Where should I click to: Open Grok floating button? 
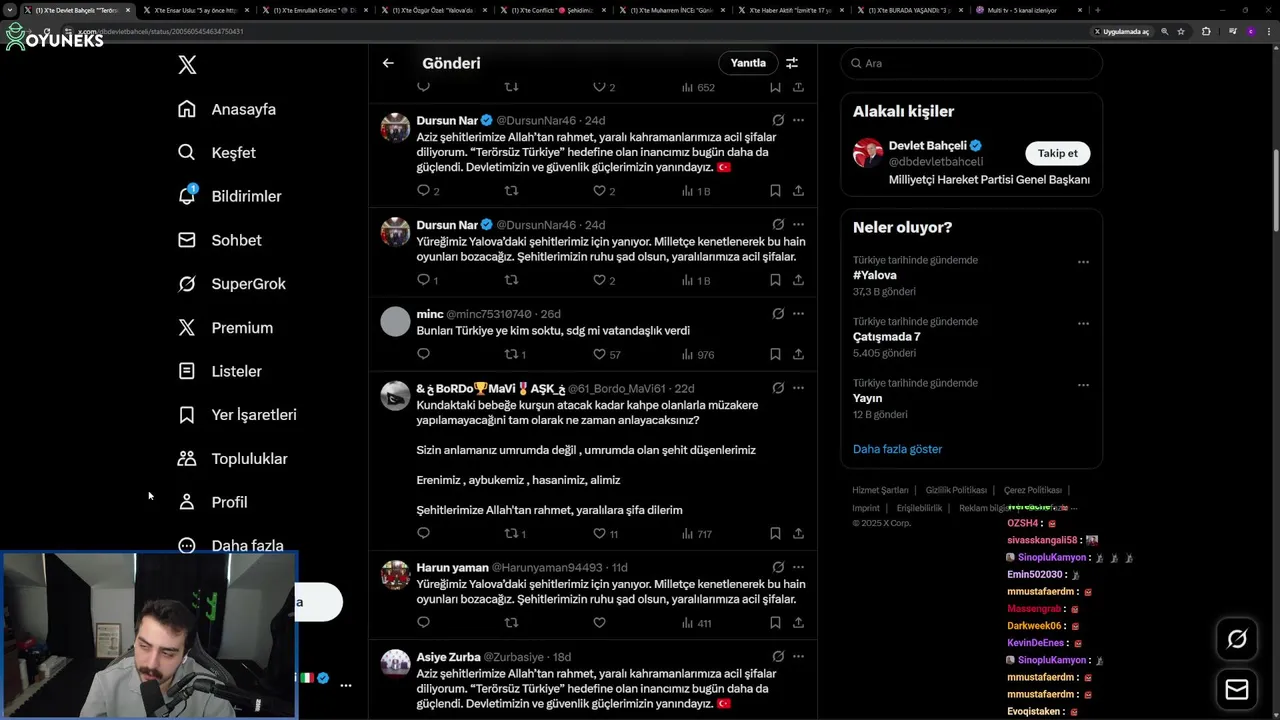[1237, 639]
